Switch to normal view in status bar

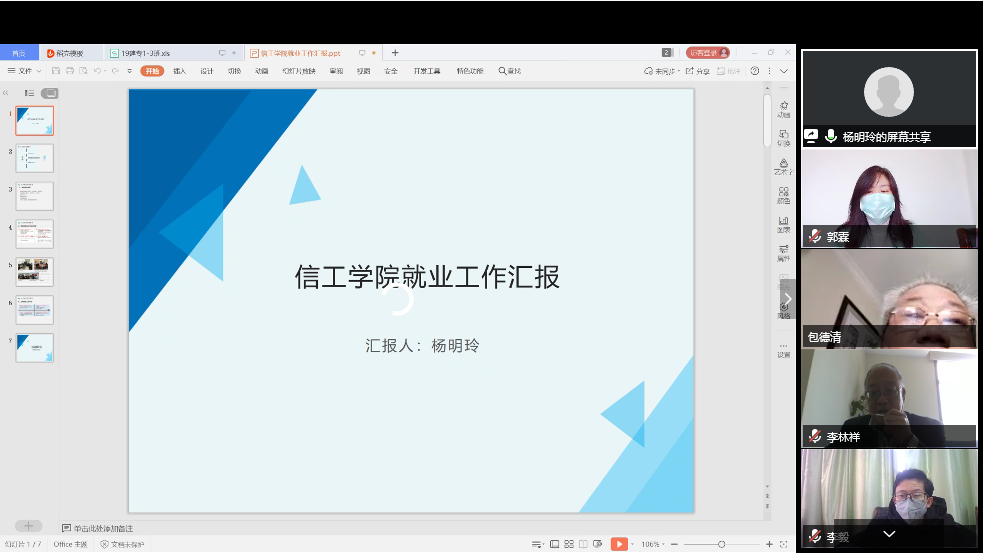click(x=554, y=544)
